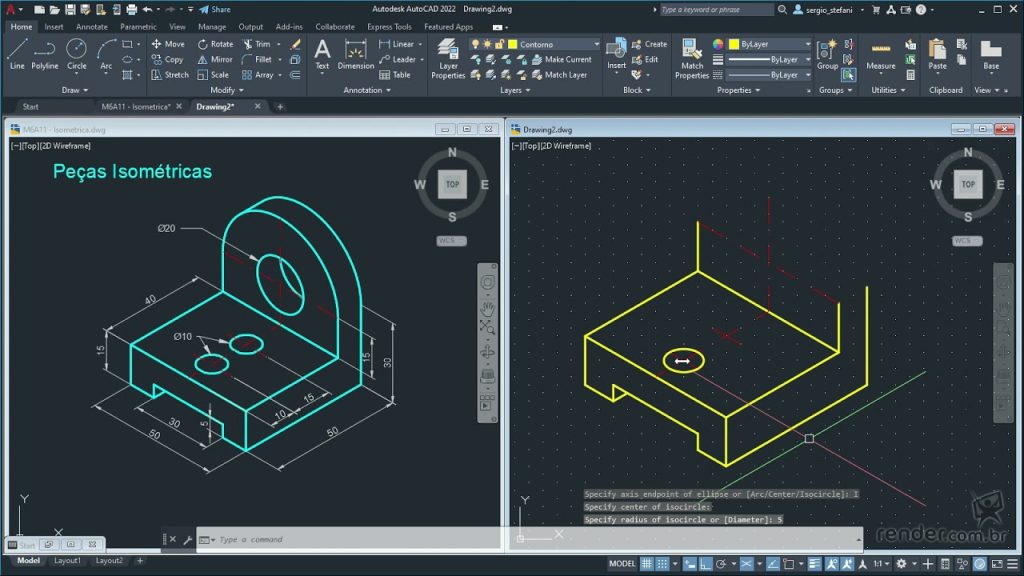Toggle grid display in status bar
Screen dimensions: 1024x576
click(x=648, y=564)
